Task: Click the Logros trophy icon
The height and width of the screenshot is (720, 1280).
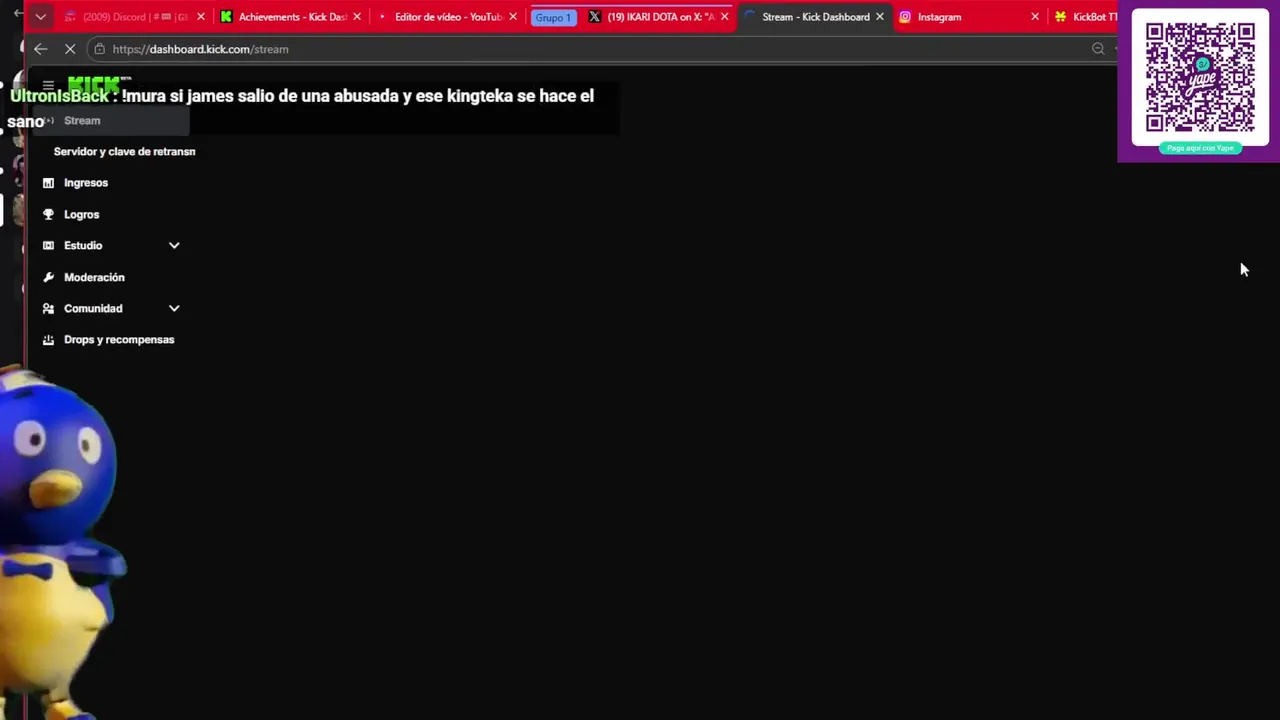Action: (48, 215)
